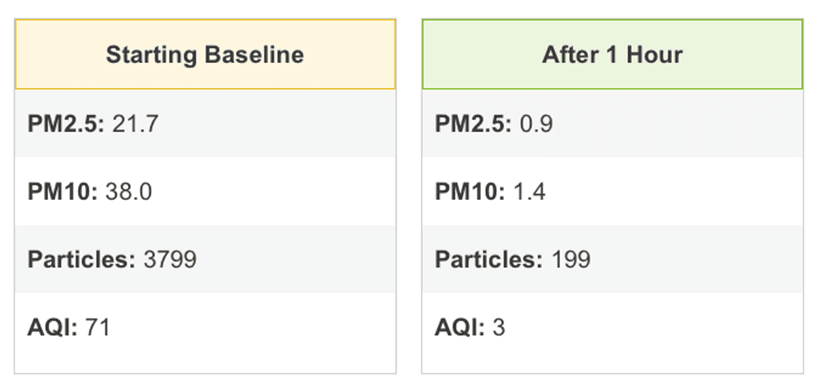This screenshot has width=821, height=387.
Task: Select the baseline PM10 label
Action: (62, 192)
